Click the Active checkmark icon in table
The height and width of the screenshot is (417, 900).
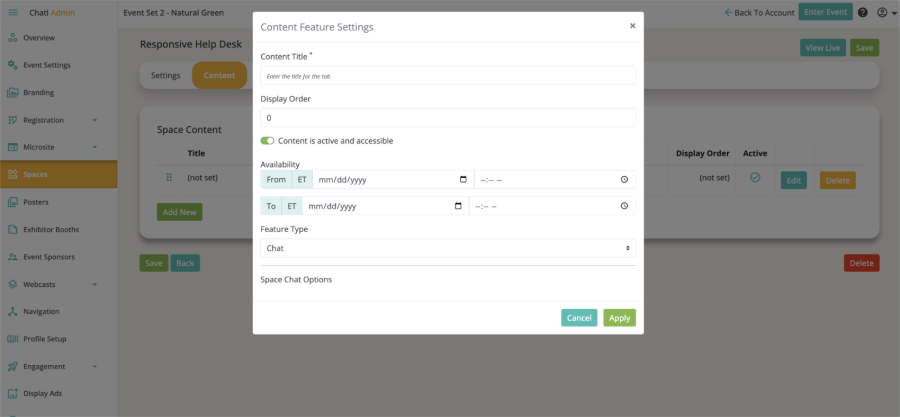(x=755, y=178)
